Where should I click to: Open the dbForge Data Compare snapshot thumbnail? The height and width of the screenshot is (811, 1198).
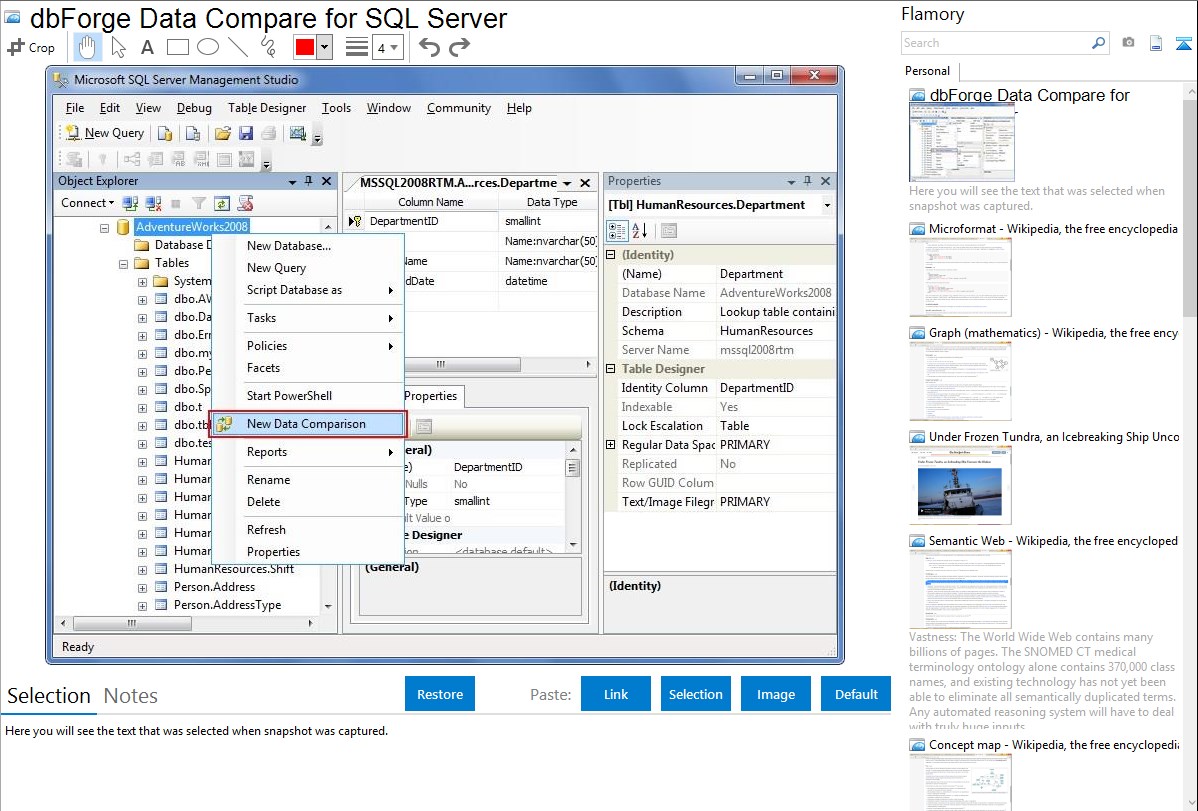click(x=962, y=143)
